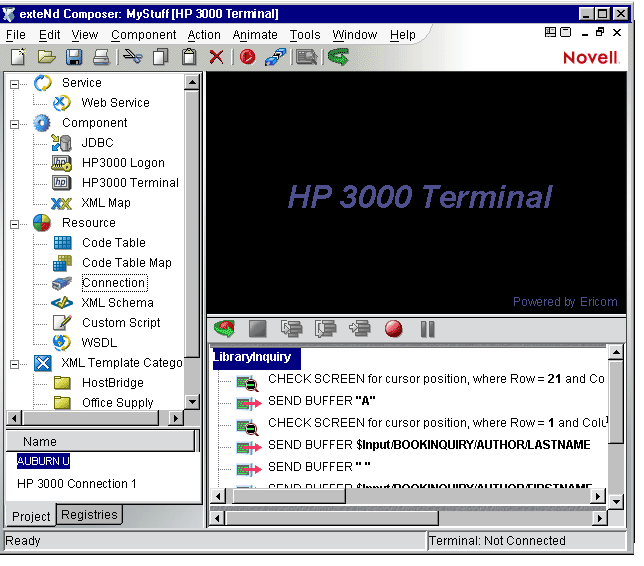
Task: Click the green-red animation start icon
Action: (224, 329)
